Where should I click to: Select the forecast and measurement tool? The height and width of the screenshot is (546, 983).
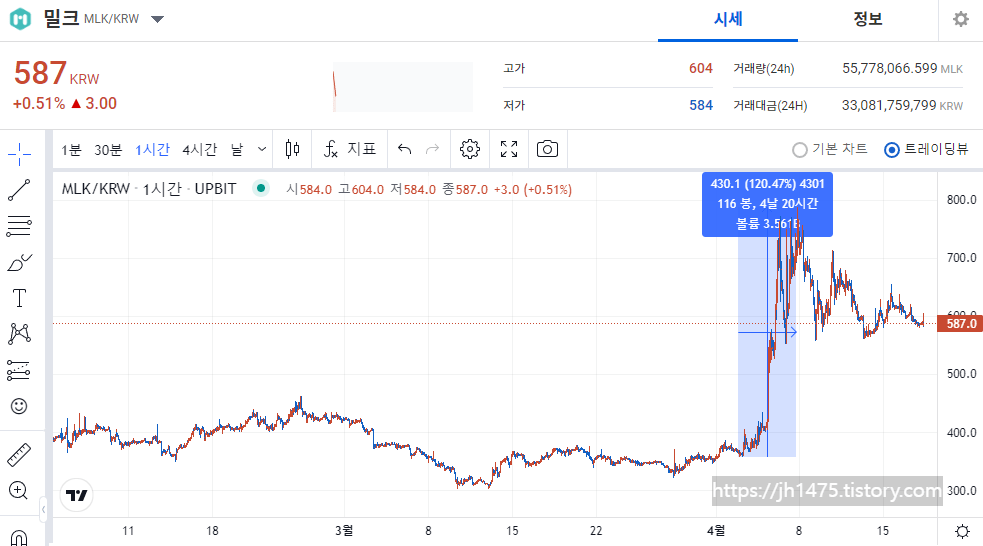pyautogui.click(x=19, y=370)
